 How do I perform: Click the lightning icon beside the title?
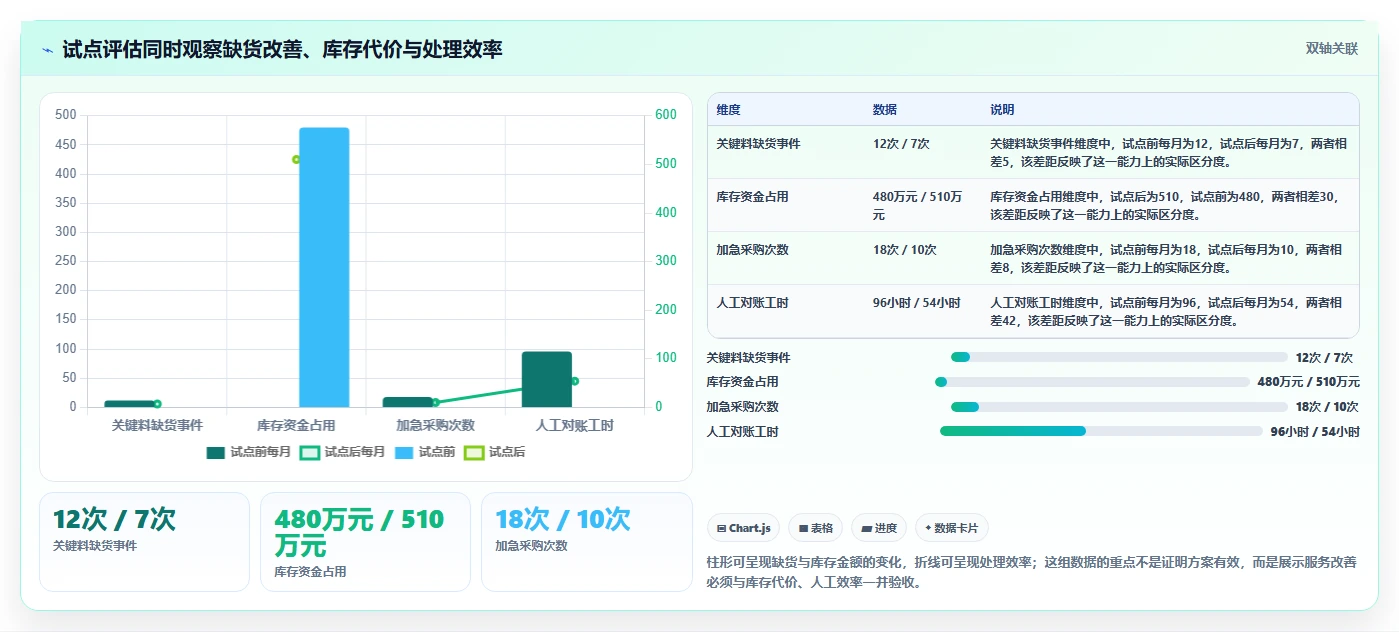point(48,49)
